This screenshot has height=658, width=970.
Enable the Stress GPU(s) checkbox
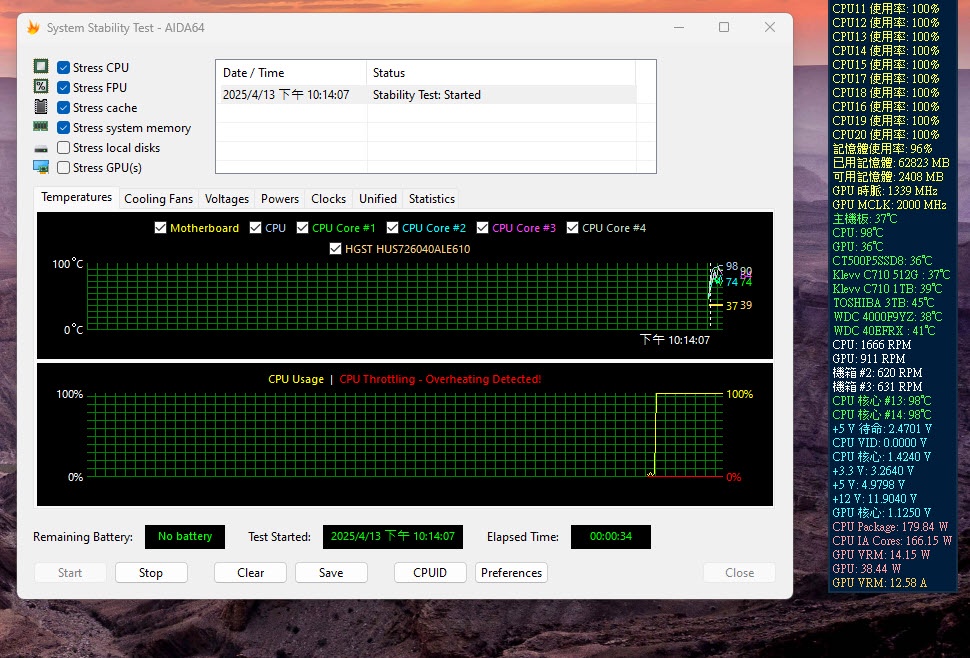pos(64,168)
